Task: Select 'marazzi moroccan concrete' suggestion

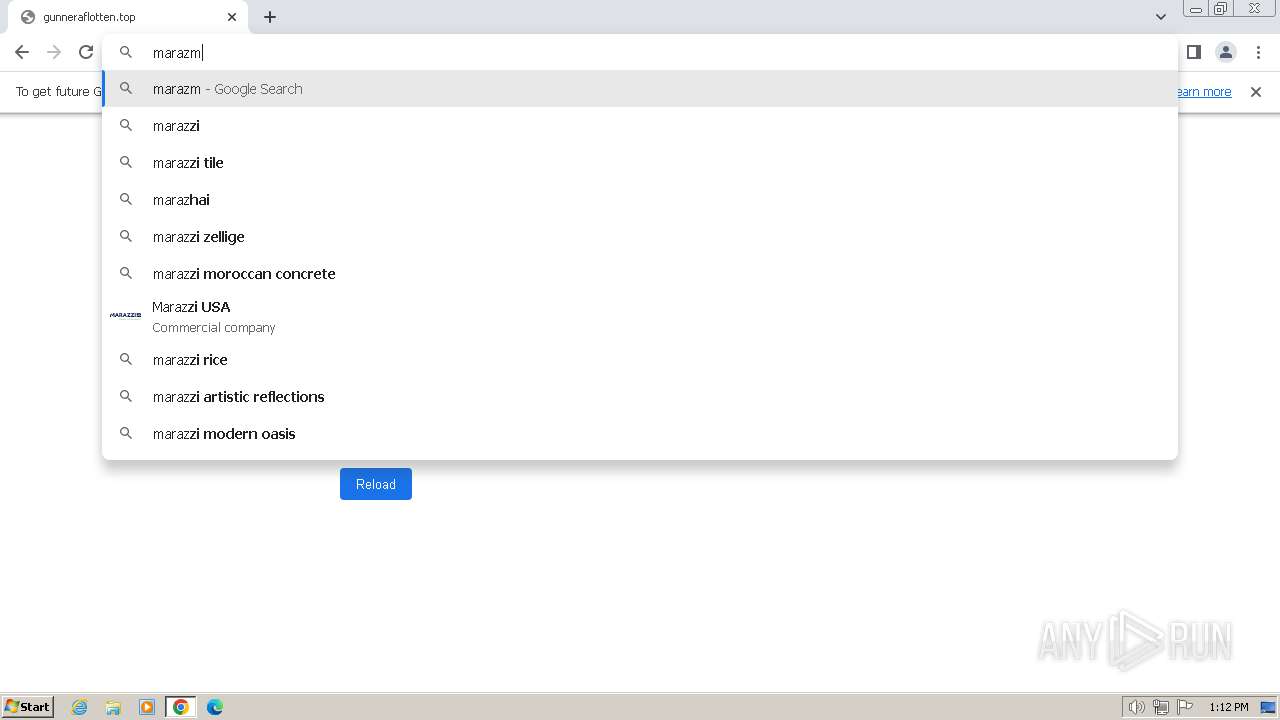Action: click(640, 274)
